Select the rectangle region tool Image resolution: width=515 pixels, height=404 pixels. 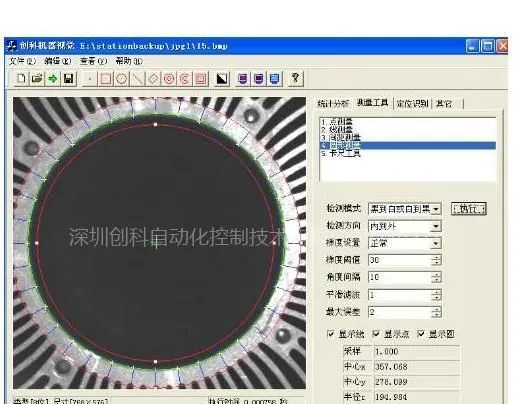click(x=106, y=79)
